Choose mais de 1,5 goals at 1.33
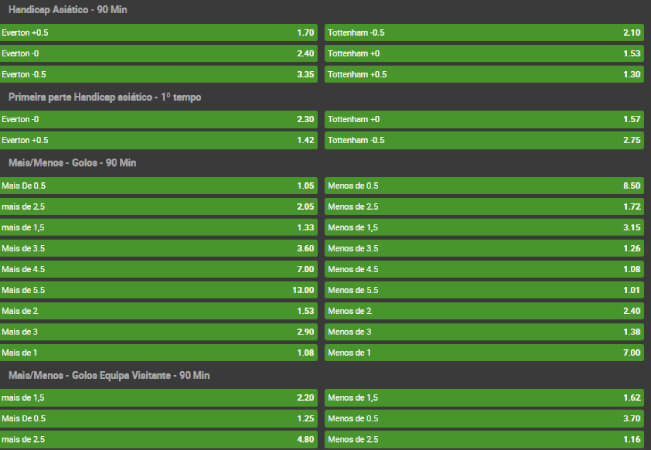651x450 pixels. (159, 227)
